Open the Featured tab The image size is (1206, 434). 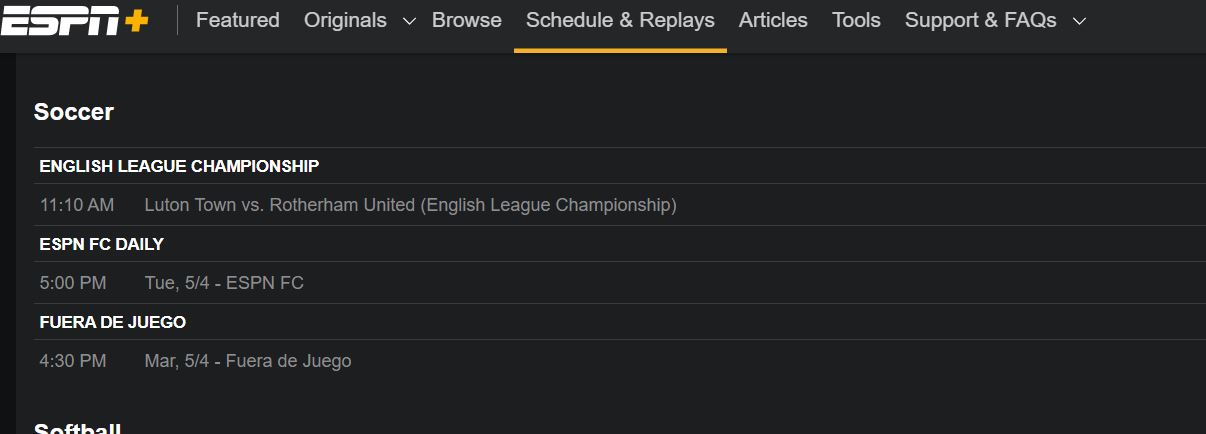(238, 20)
